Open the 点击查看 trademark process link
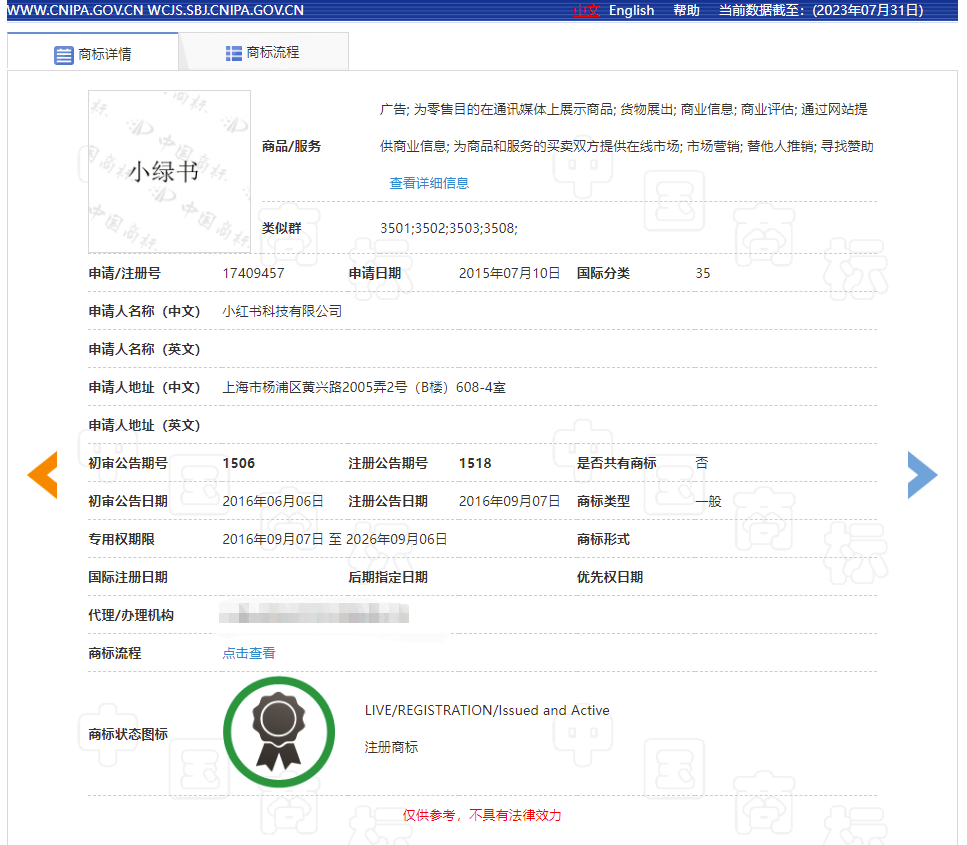Viewport: 967px width, 845px height. (249, 653)
